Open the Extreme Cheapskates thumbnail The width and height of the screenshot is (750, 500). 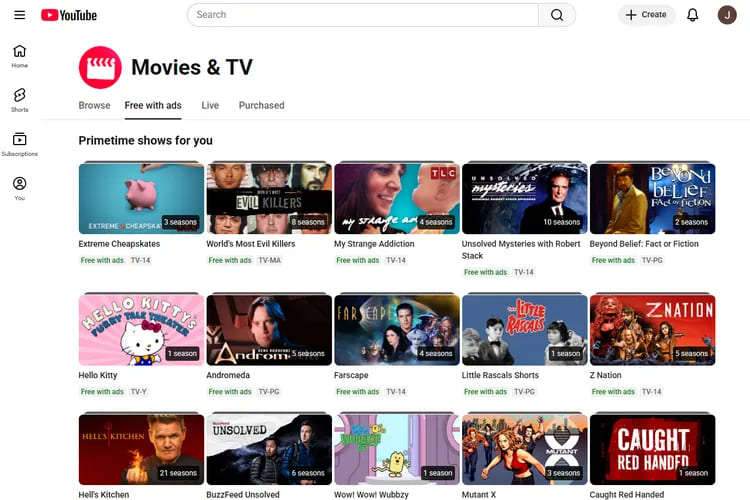[141, 199]
